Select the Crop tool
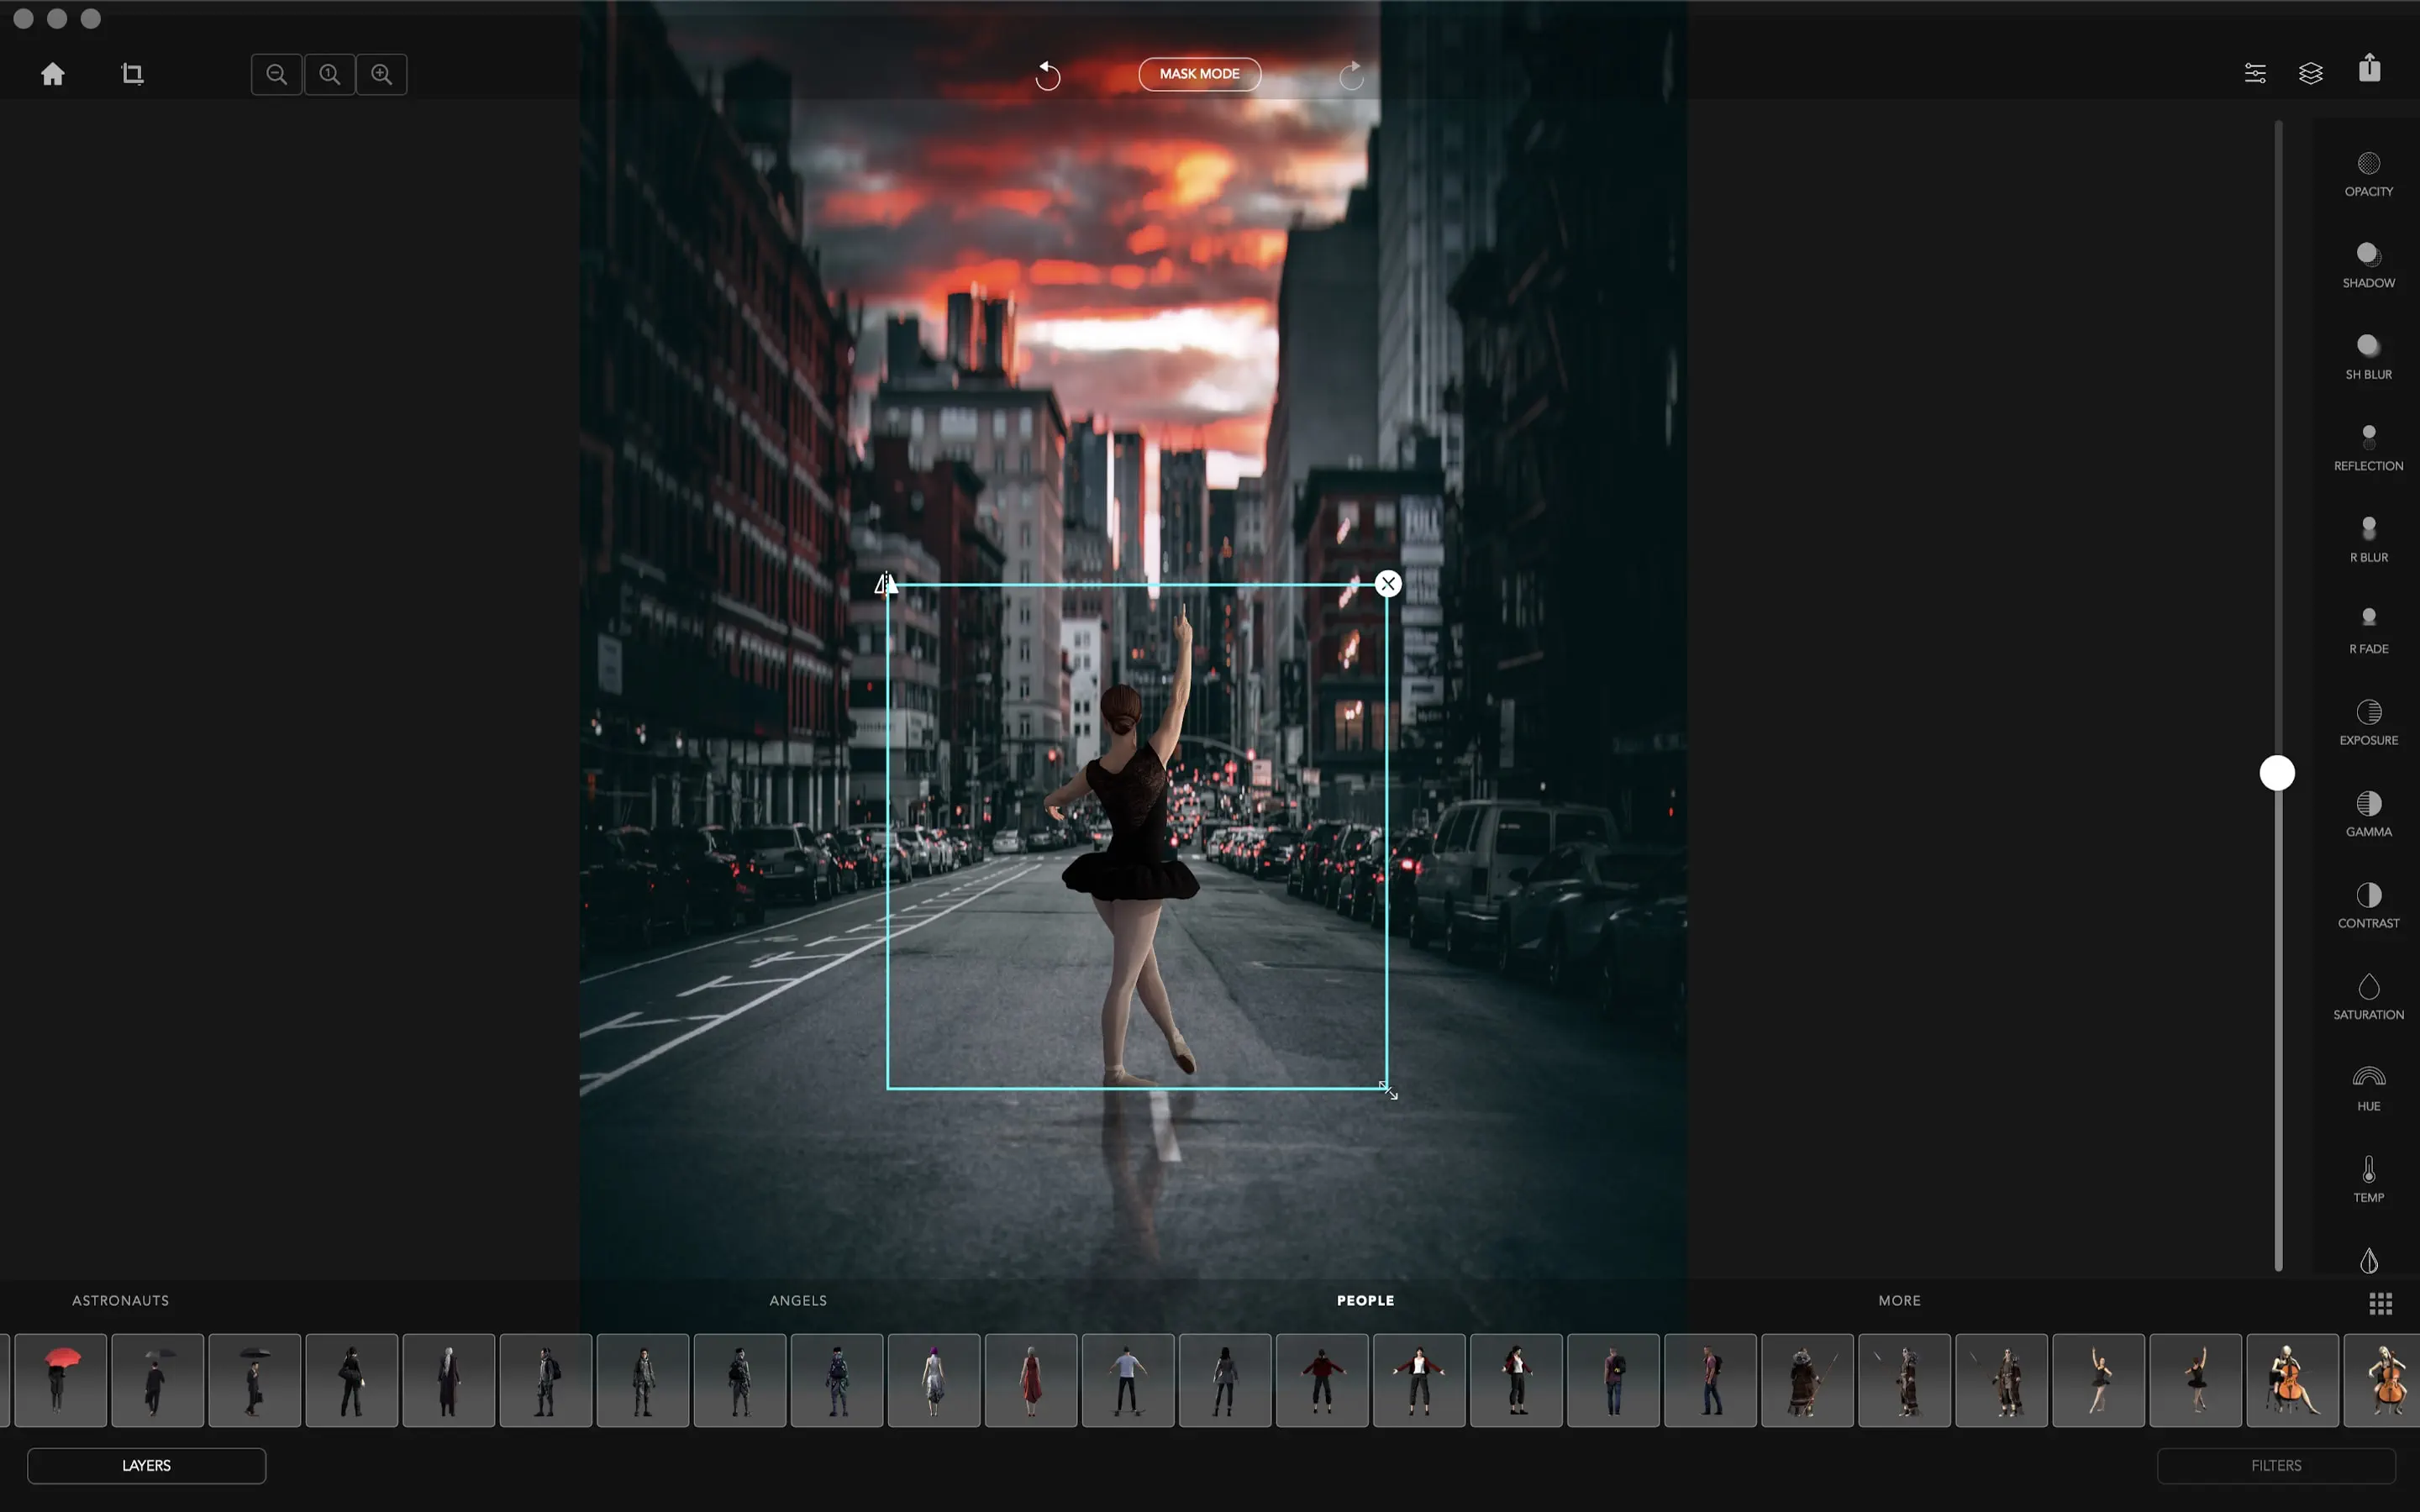 pos(132,74)
